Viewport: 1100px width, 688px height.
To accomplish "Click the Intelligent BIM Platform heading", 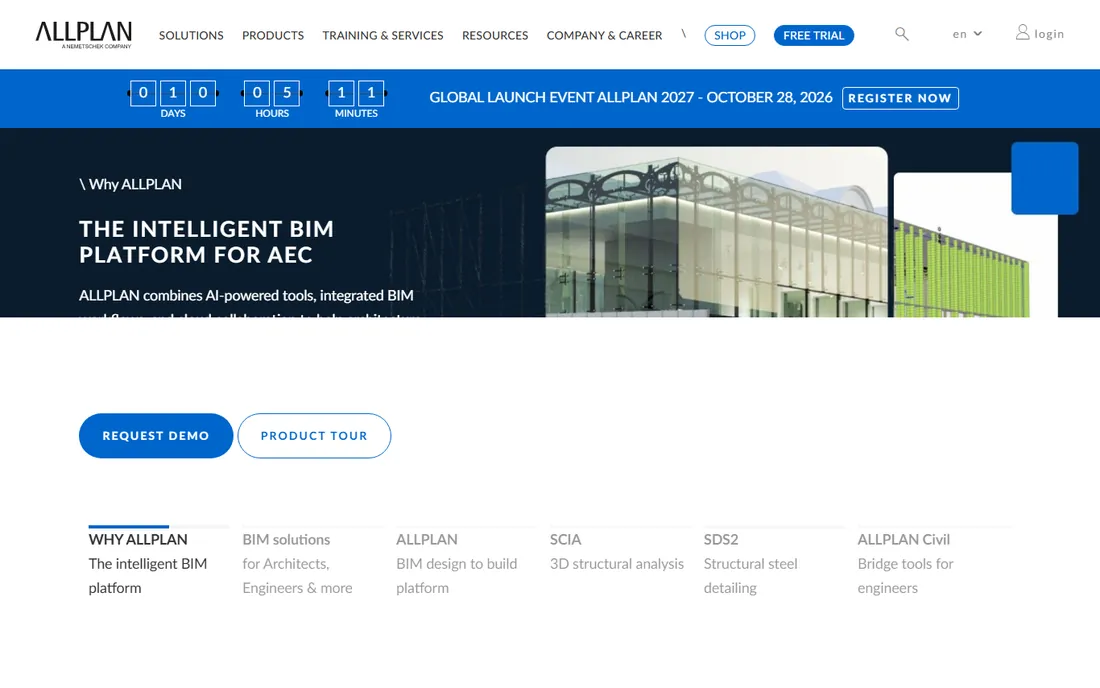I will 206,242.
